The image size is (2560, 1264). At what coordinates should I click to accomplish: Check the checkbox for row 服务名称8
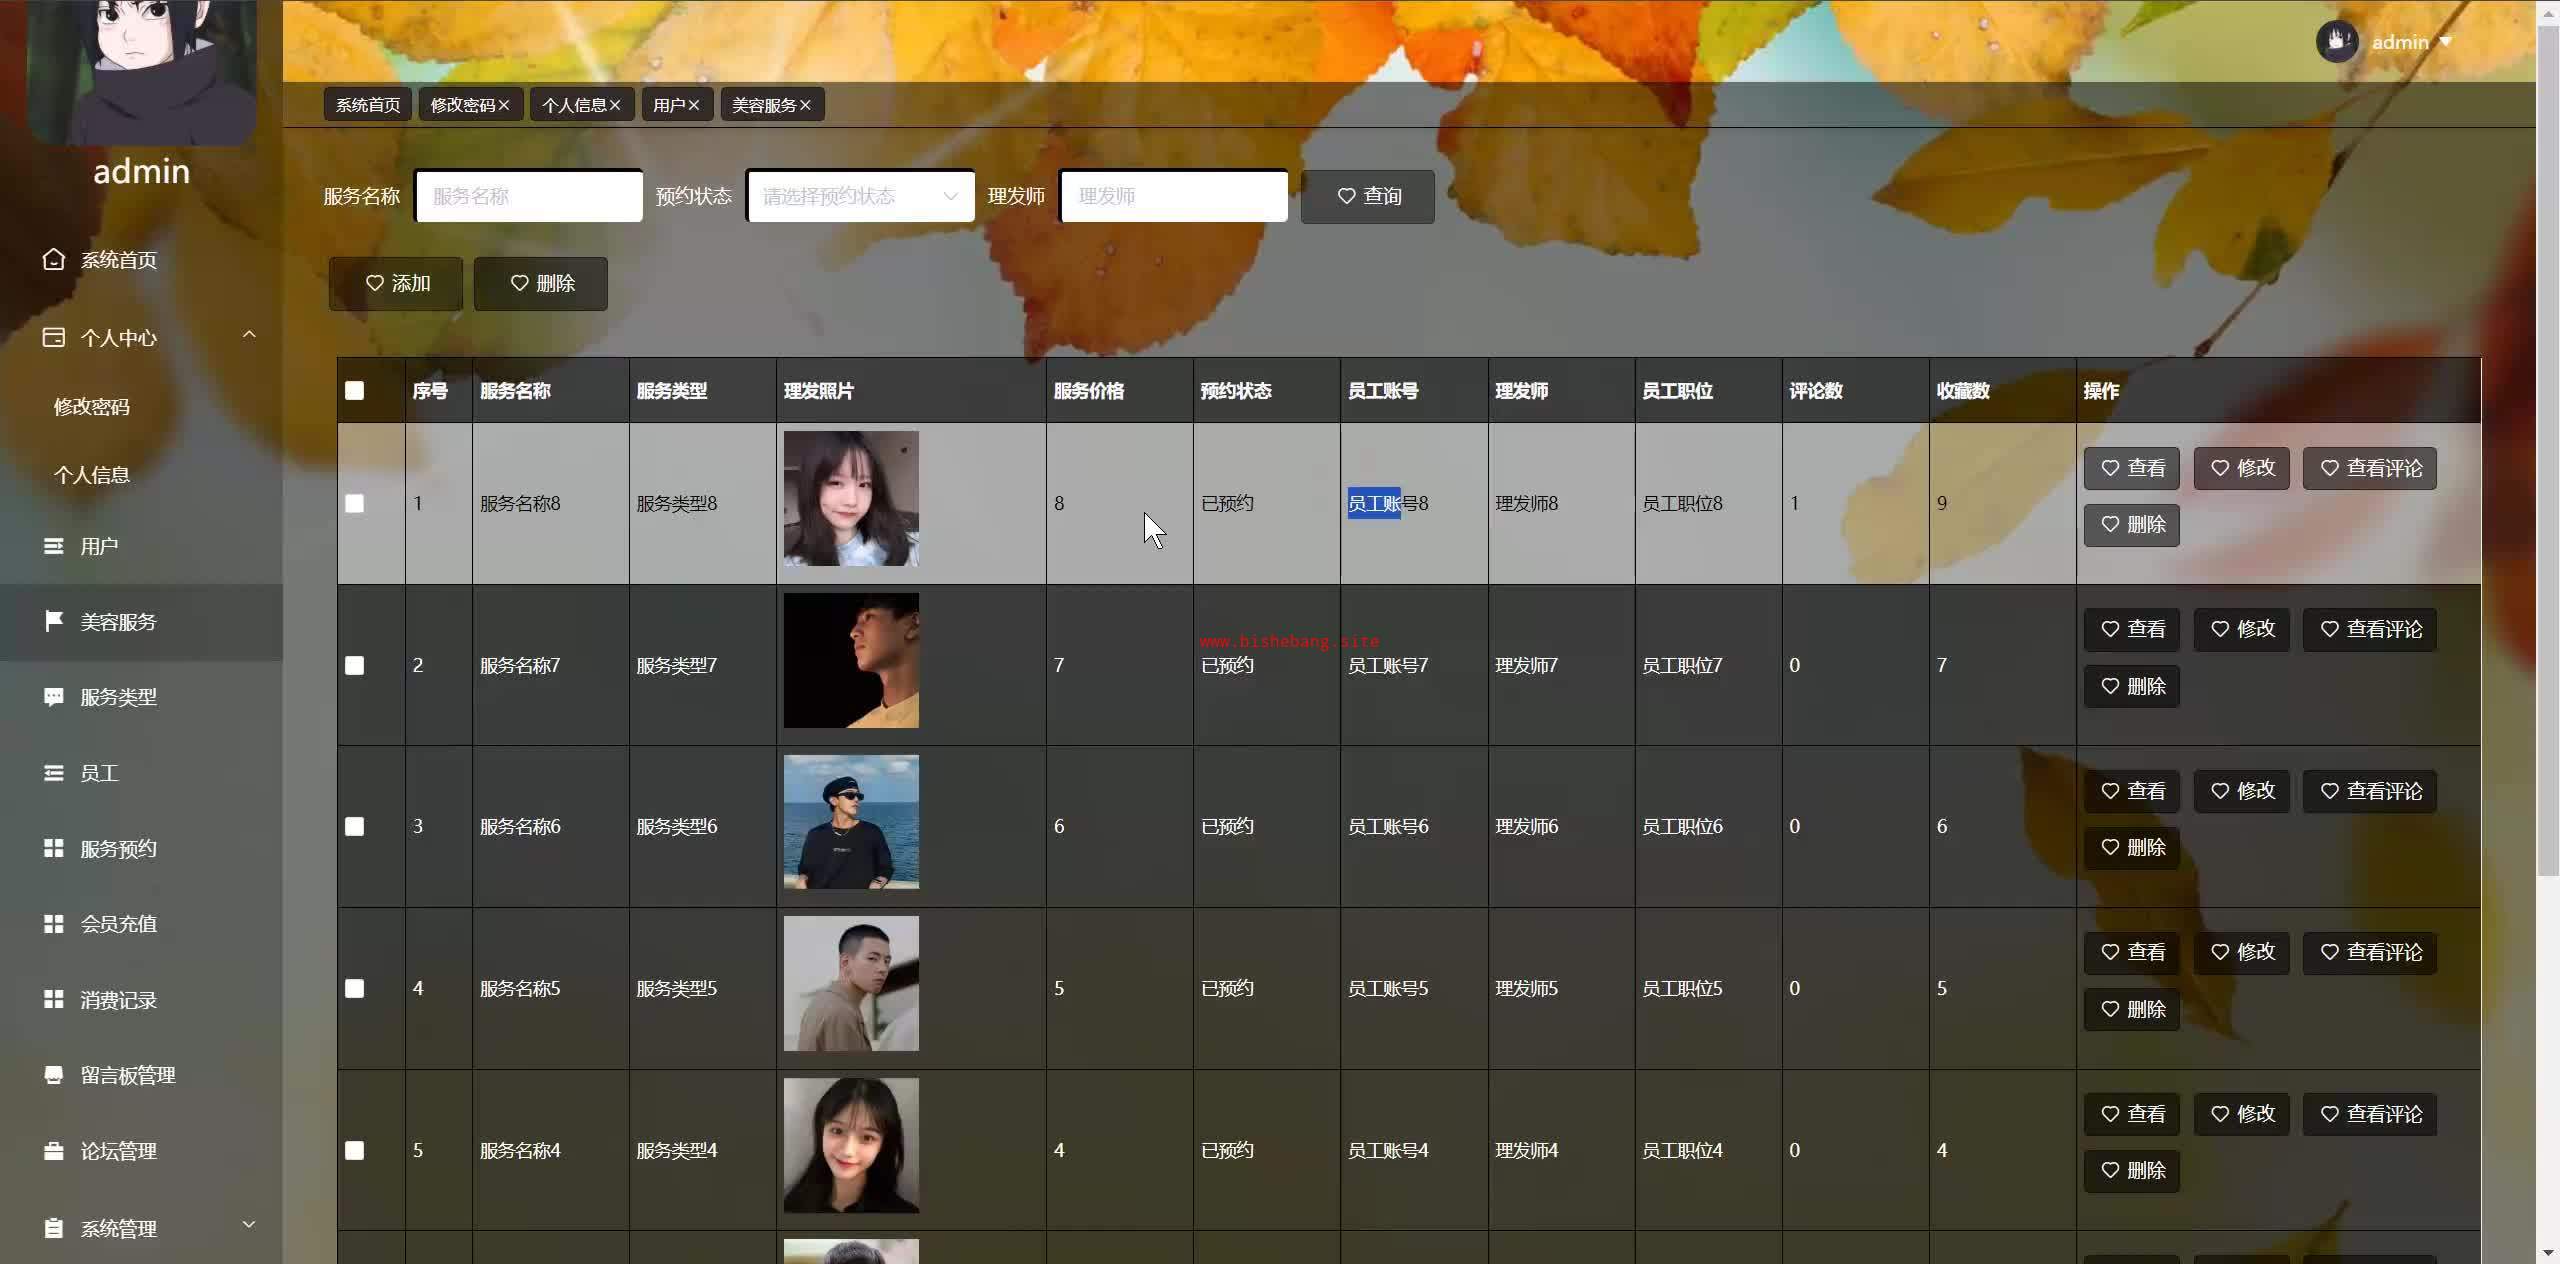coord(355,504)
